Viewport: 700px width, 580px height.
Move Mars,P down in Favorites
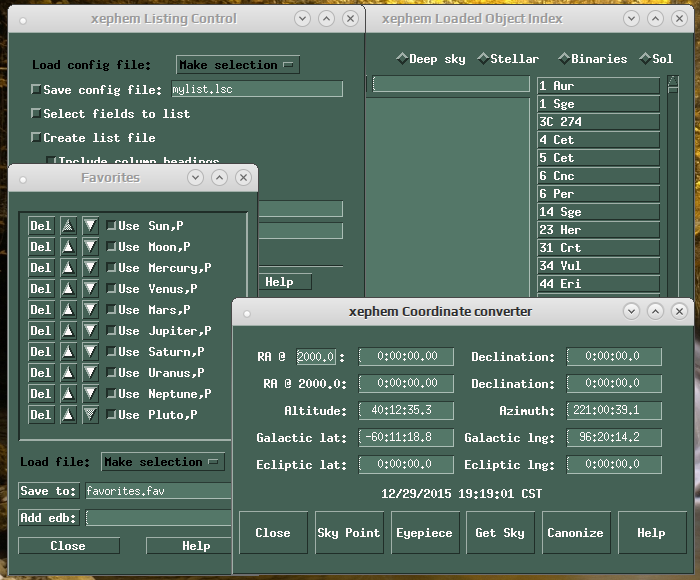tap(90, 309)
